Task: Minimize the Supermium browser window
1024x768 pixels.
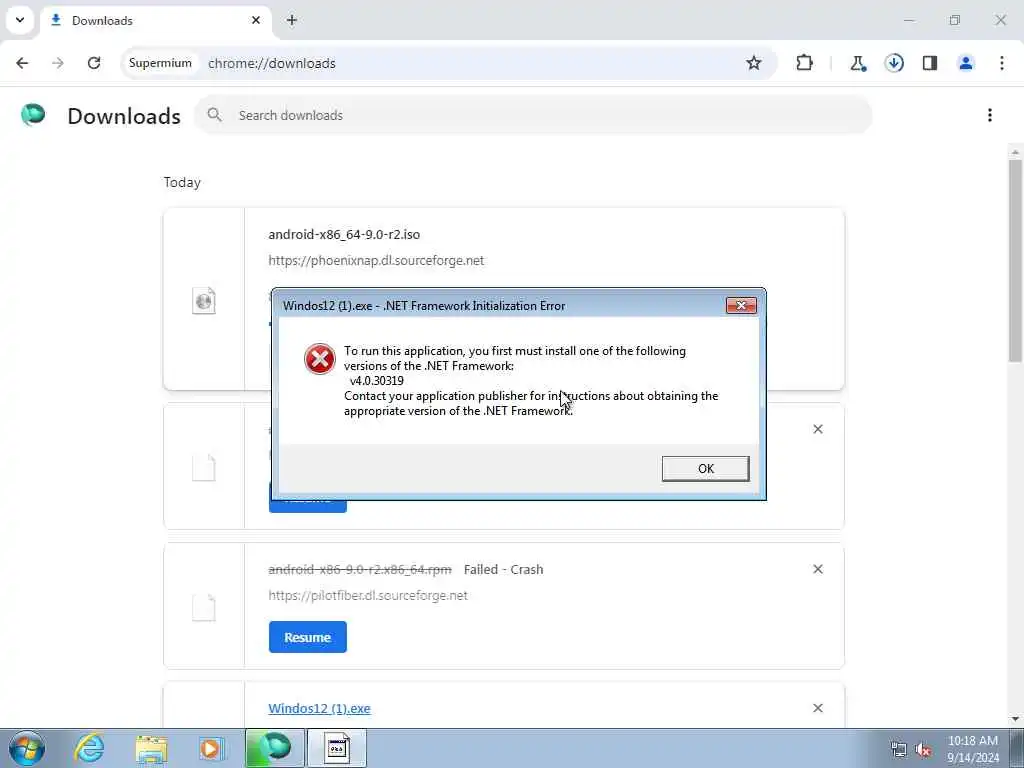Action: coord(909,20)
